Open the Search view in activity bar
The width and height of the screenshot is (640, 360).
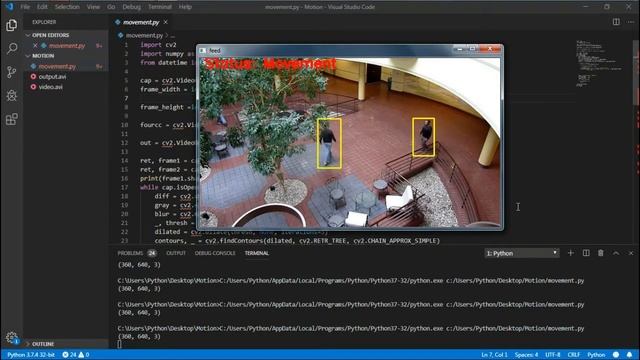(11, 49)
